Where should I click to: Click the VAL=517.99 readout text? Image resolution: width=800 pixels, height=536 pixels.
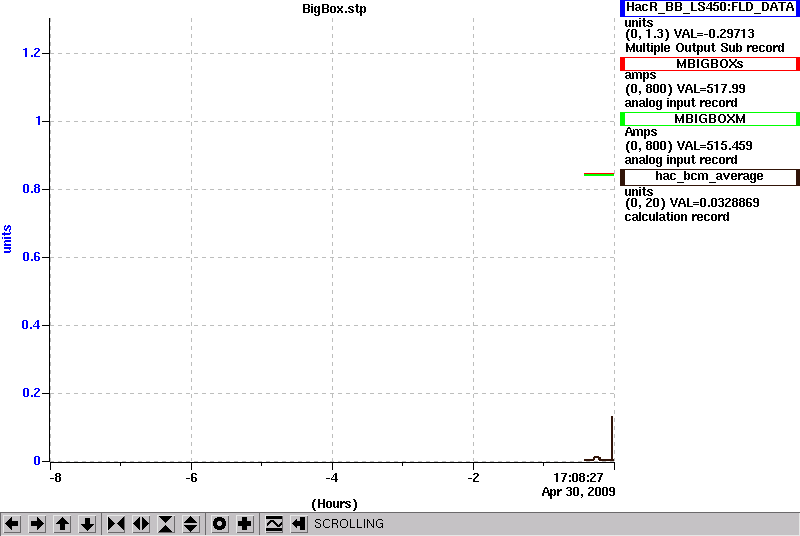click(x=710, y=89)
